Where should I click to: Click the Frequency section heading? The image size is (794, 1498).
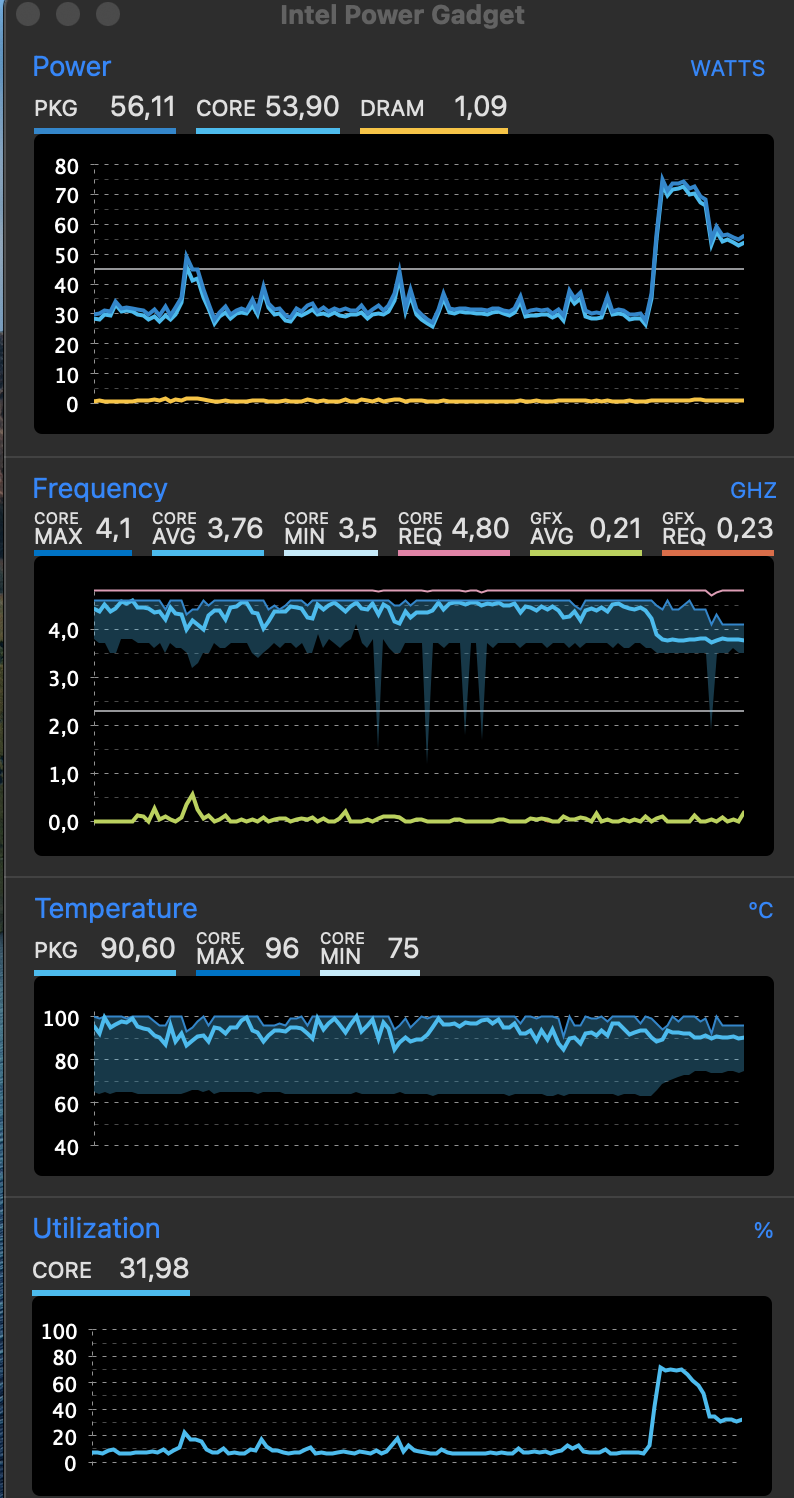100,489
